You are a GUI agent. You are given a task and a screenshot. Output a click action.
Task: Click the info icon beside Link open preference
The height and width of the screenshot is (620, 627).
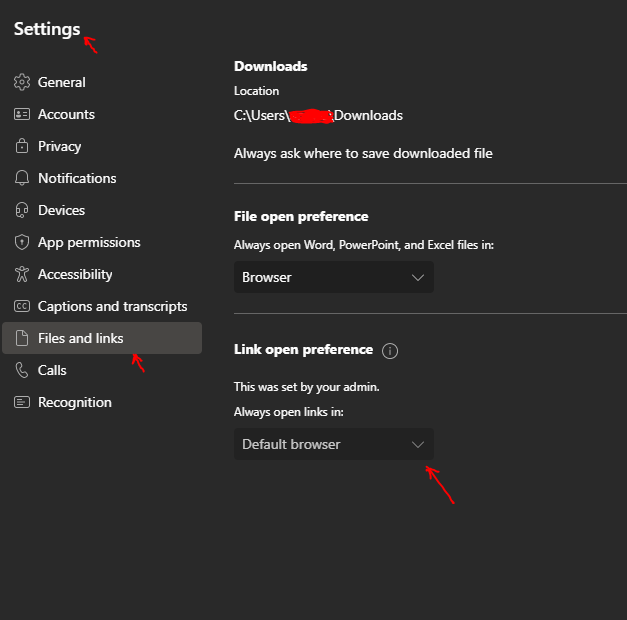(390, 351)
